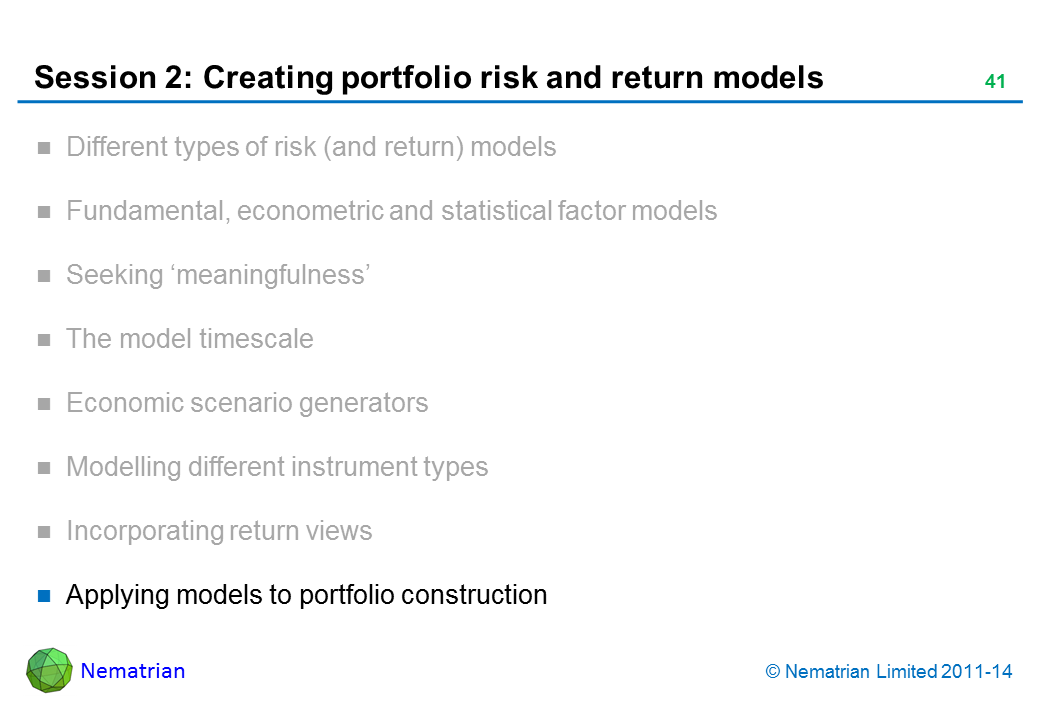Select 'Fundamental, econometric and statistical factor models'
The image size is (1040, 720).
[391, 211]
